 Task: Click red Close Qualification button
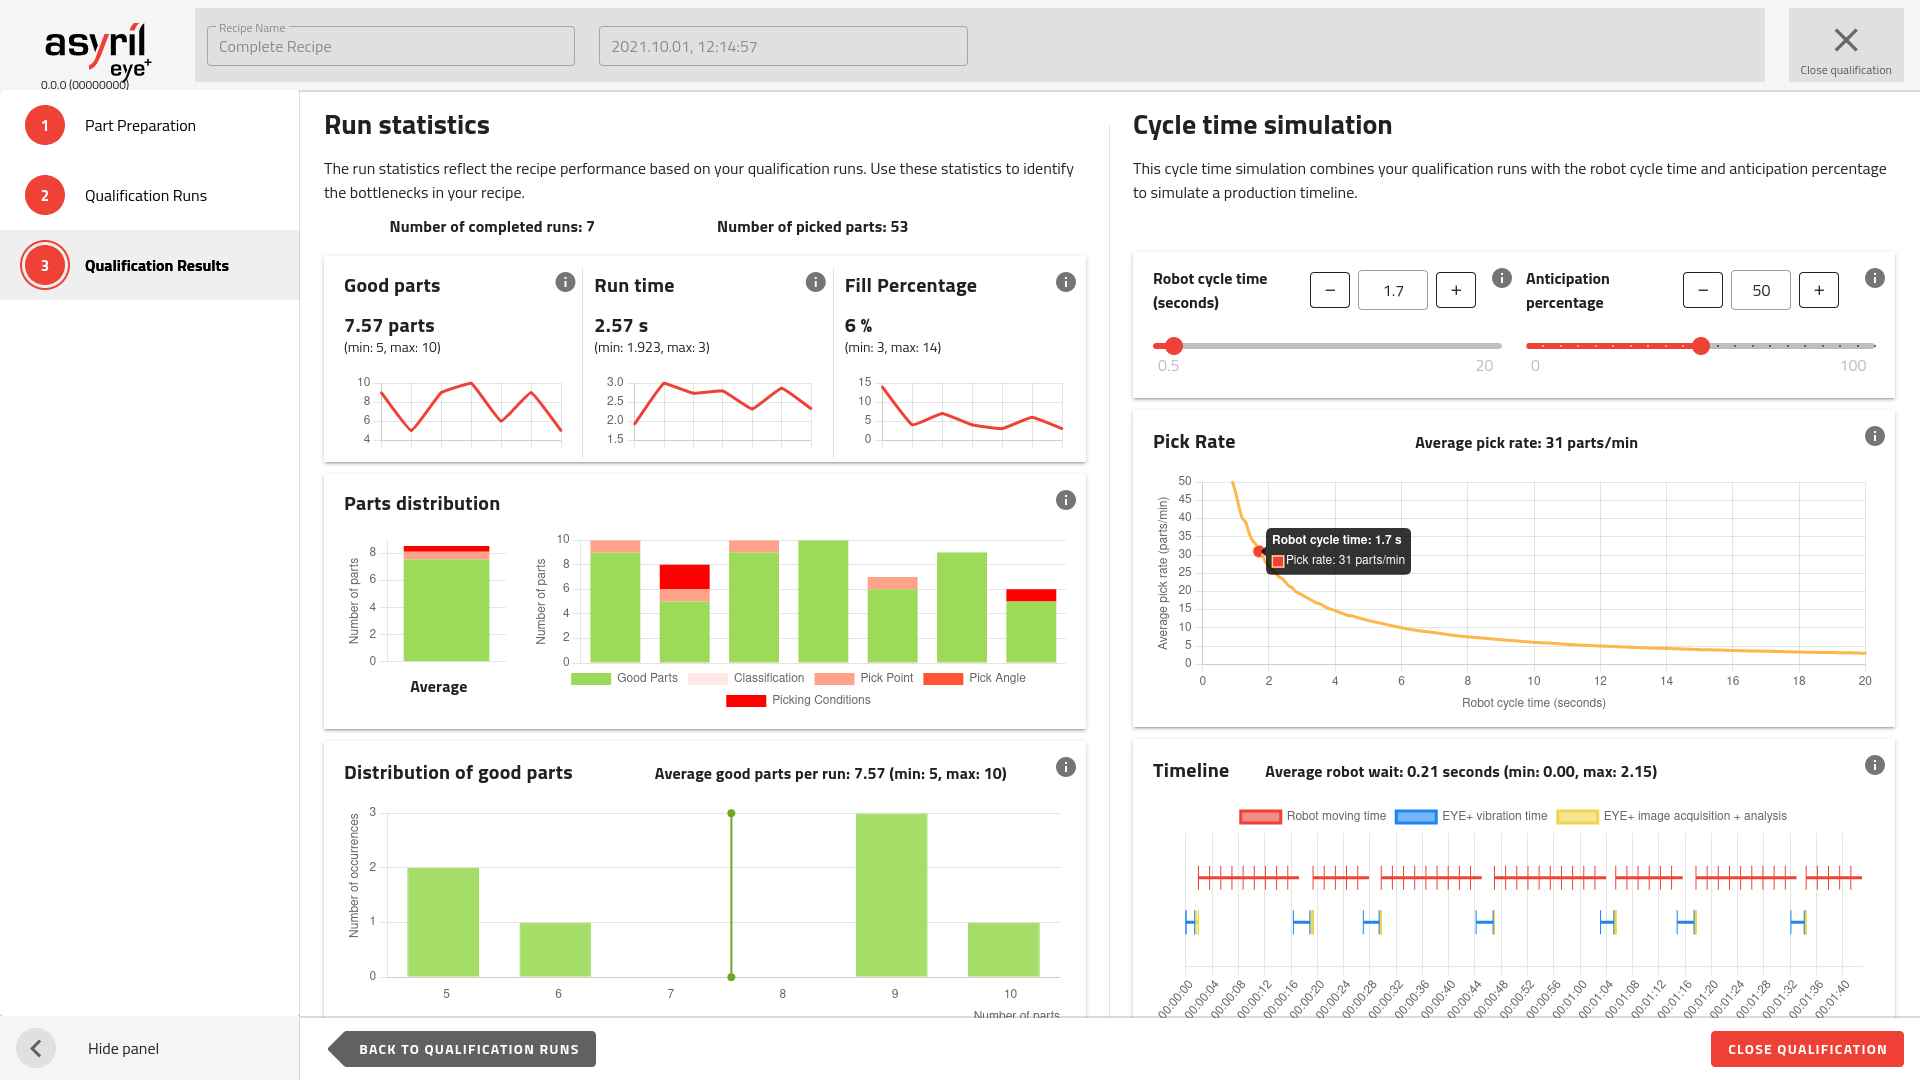pos(1806,1049)
